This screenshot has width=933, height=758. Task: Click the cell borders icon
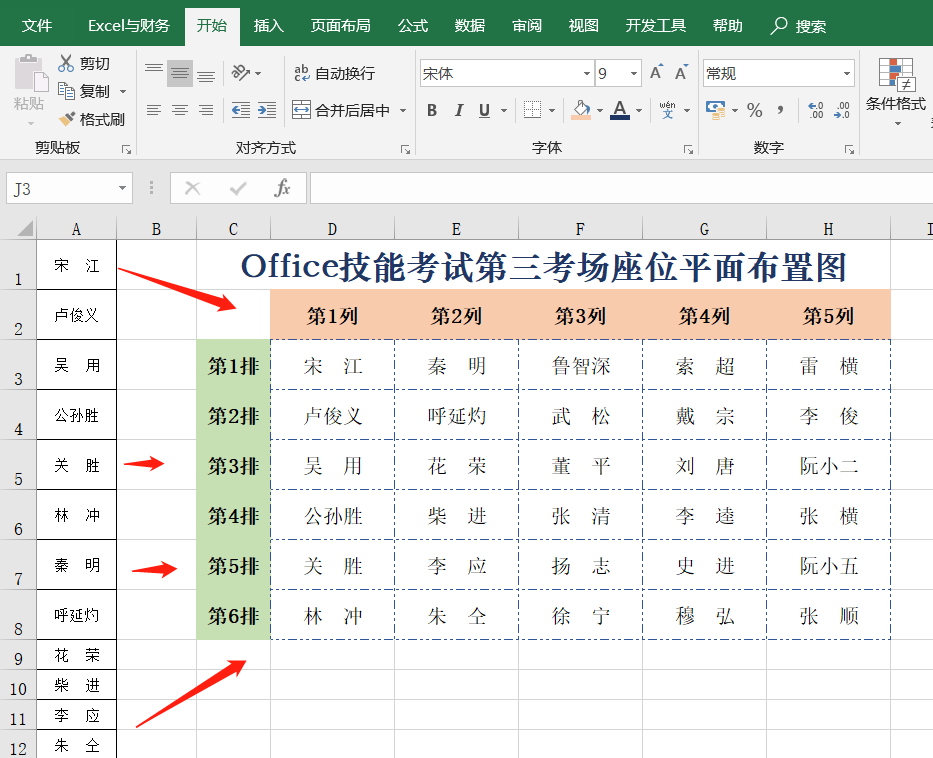tap(532, 110)
